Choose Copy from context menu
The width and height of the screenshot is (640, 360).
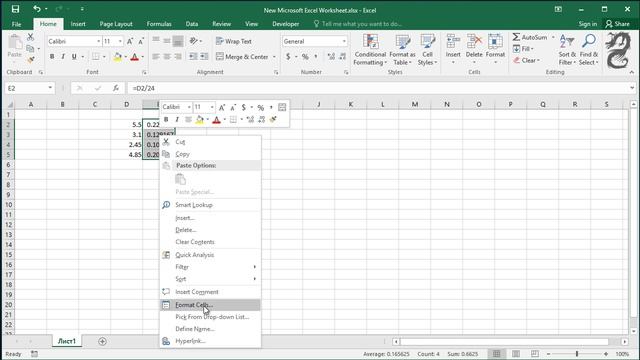[210, 154]
